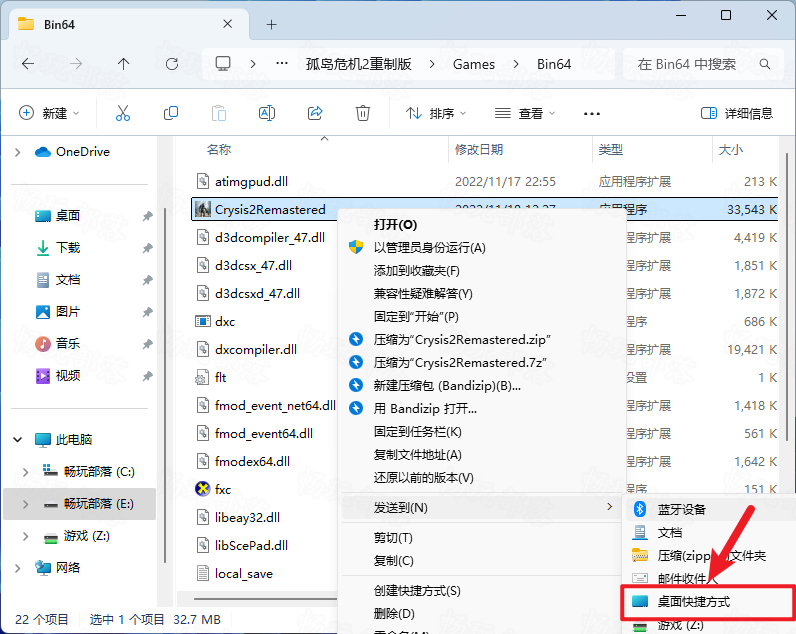Refresh the Bin64 folder view
The width and height of the screenshot is (796, 634).
click(x=172, y=64)
